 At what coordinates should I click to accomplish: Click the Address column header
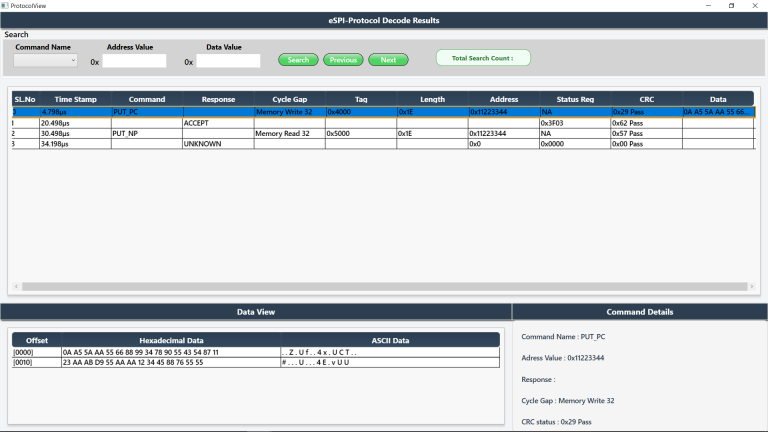click(x=504, y=99)
